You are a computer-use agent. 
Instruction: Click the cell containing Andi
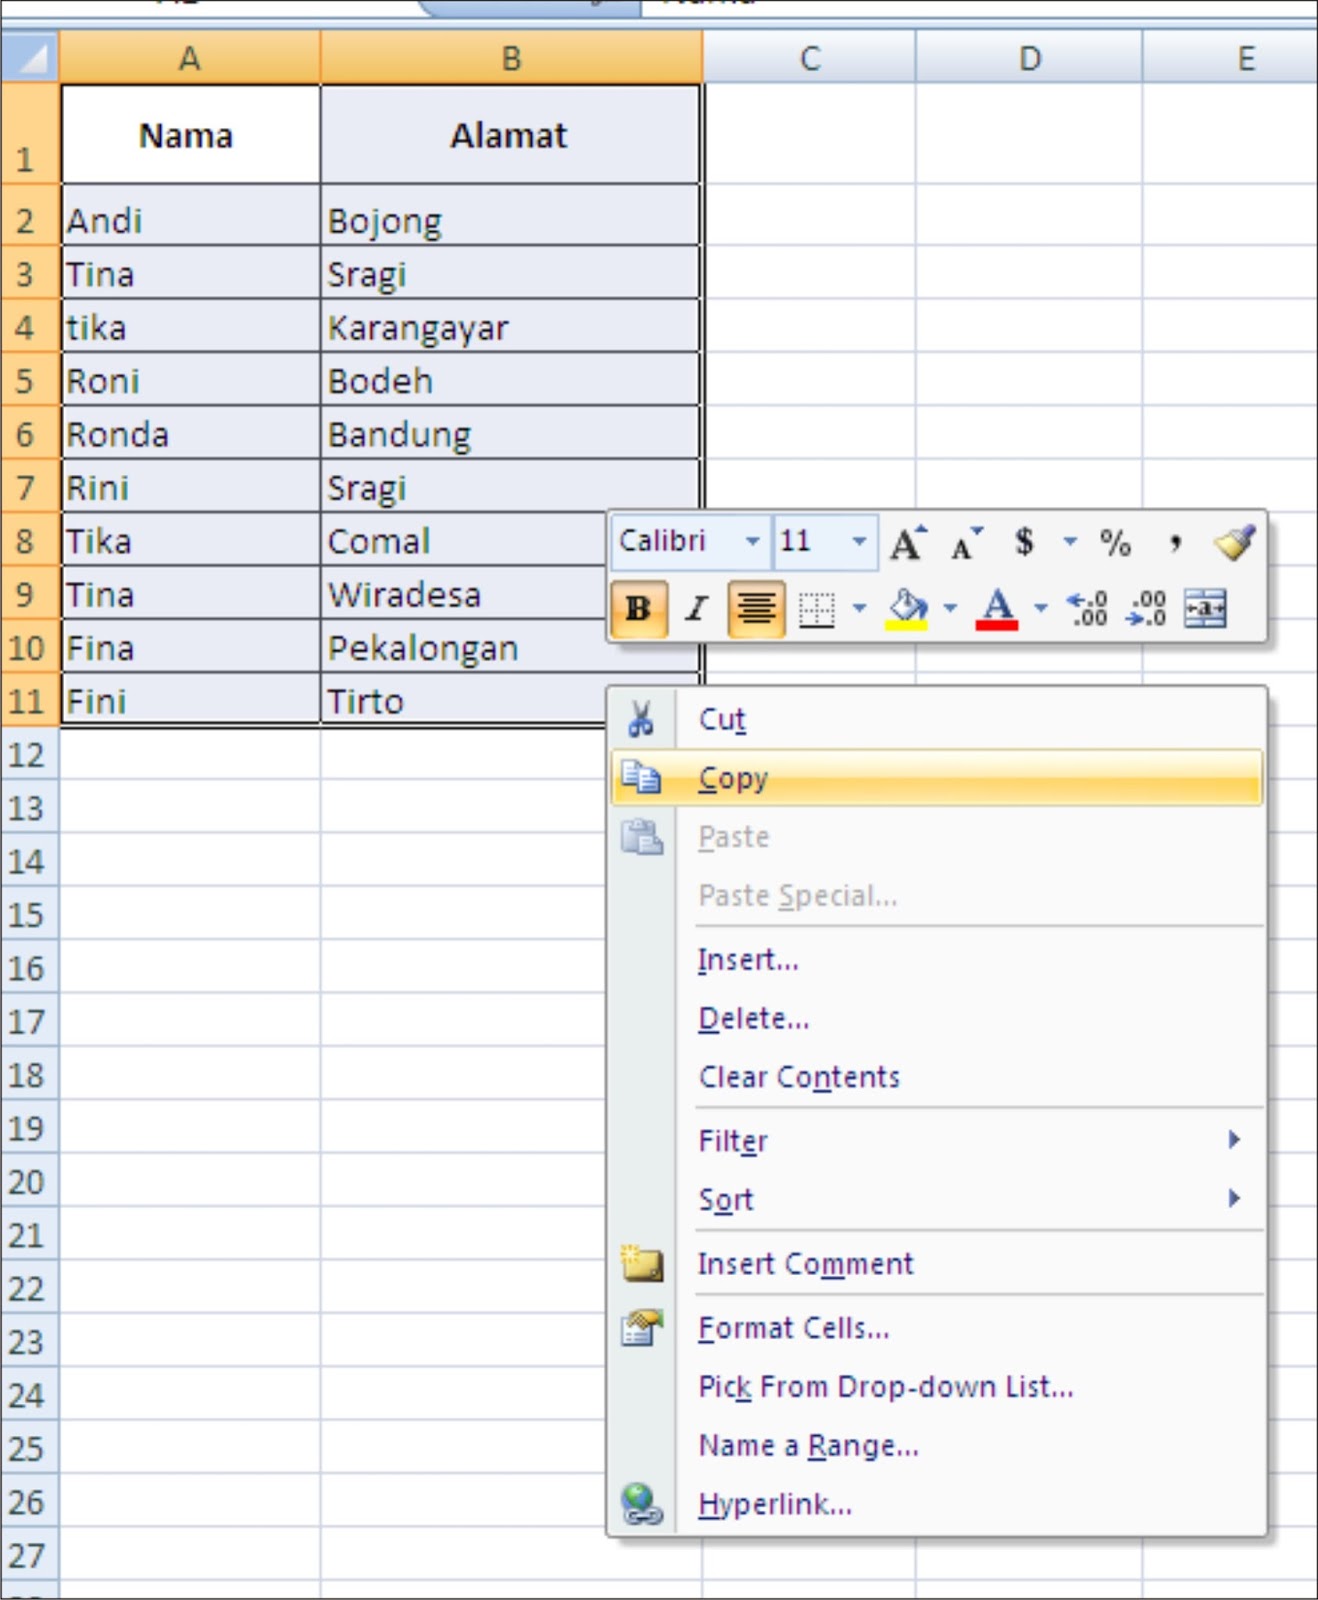coord(190,216)
